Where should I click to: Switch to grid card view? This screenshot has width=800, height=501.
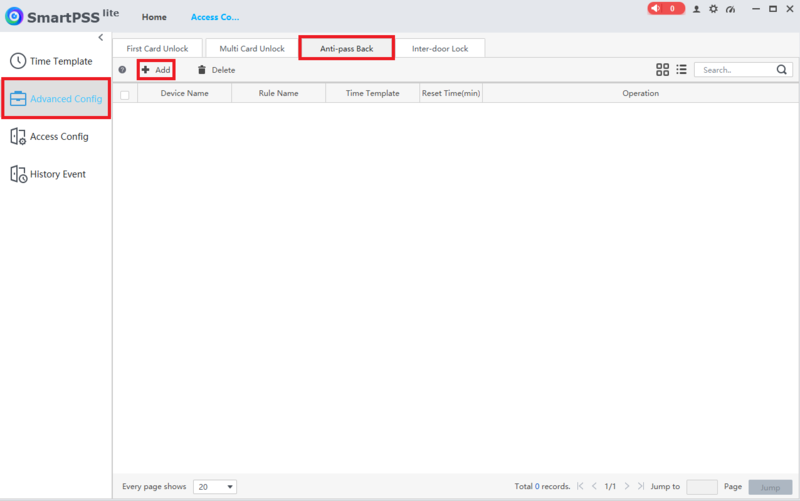(x=662, y=70)
